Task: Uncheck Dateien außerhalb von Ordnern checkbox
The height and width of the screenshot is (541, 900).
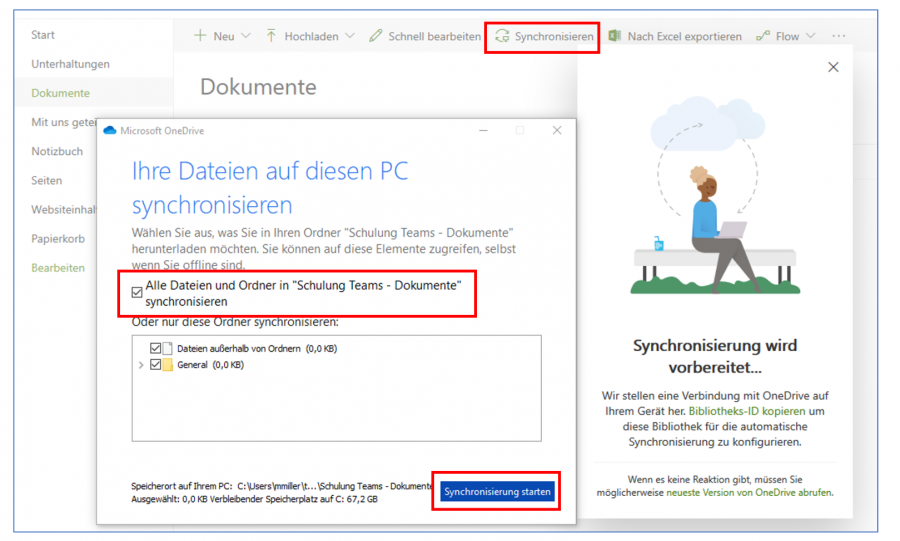Action: [x=155, y=348]
